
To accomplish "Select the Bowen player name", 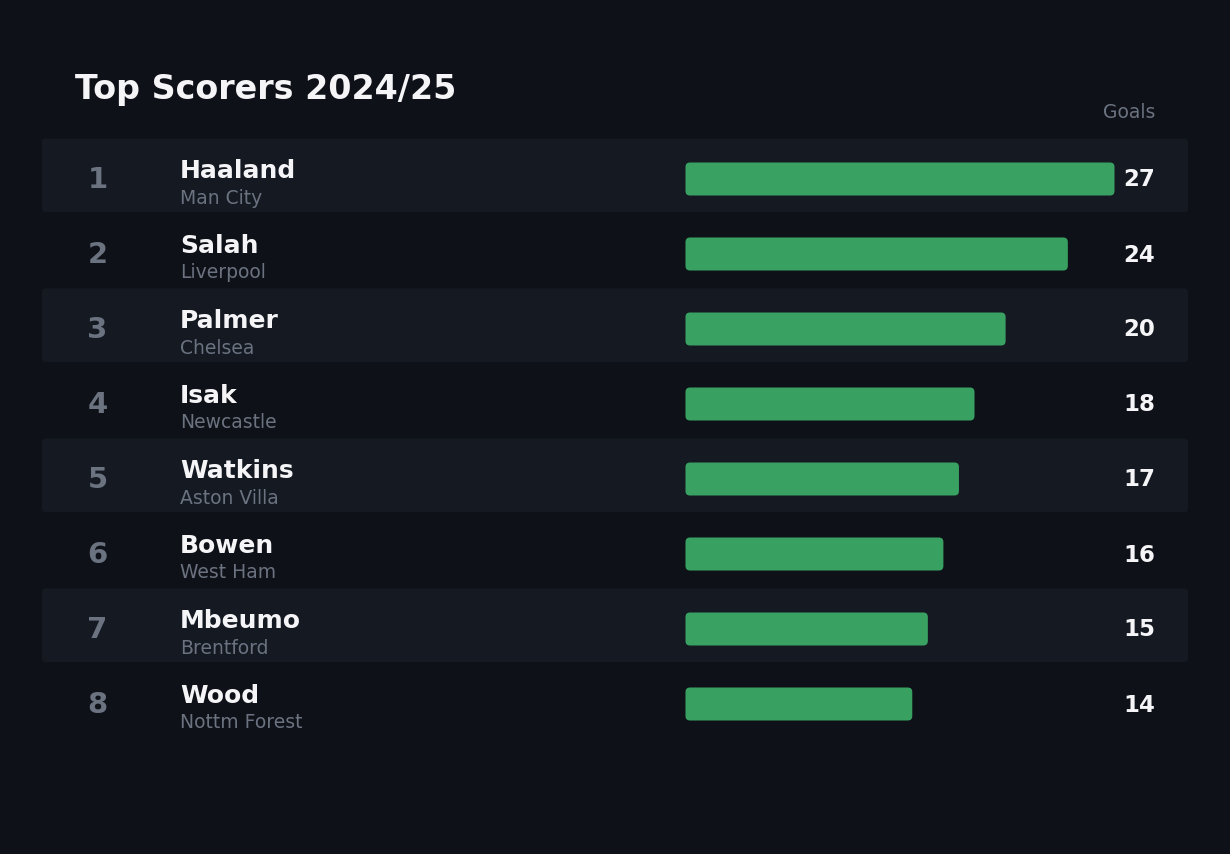I will coord(226,545).
